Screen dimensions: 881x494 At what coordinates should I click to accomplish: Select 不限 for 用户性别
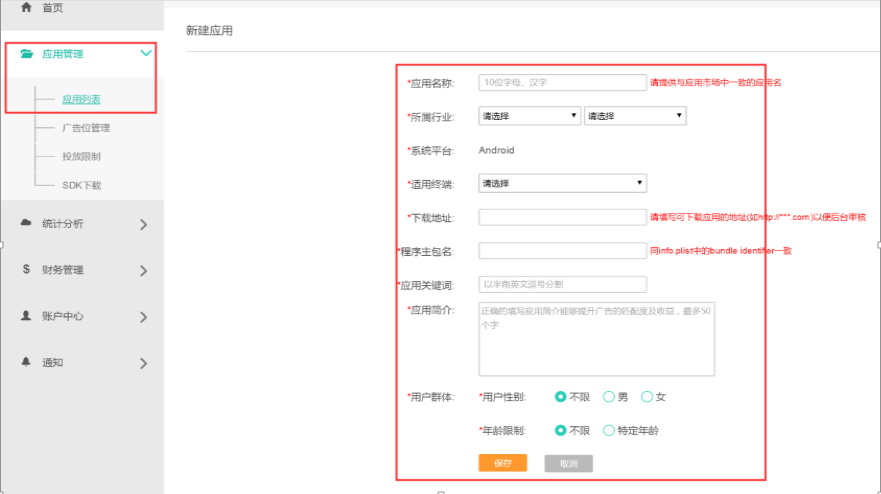point(561,397)
